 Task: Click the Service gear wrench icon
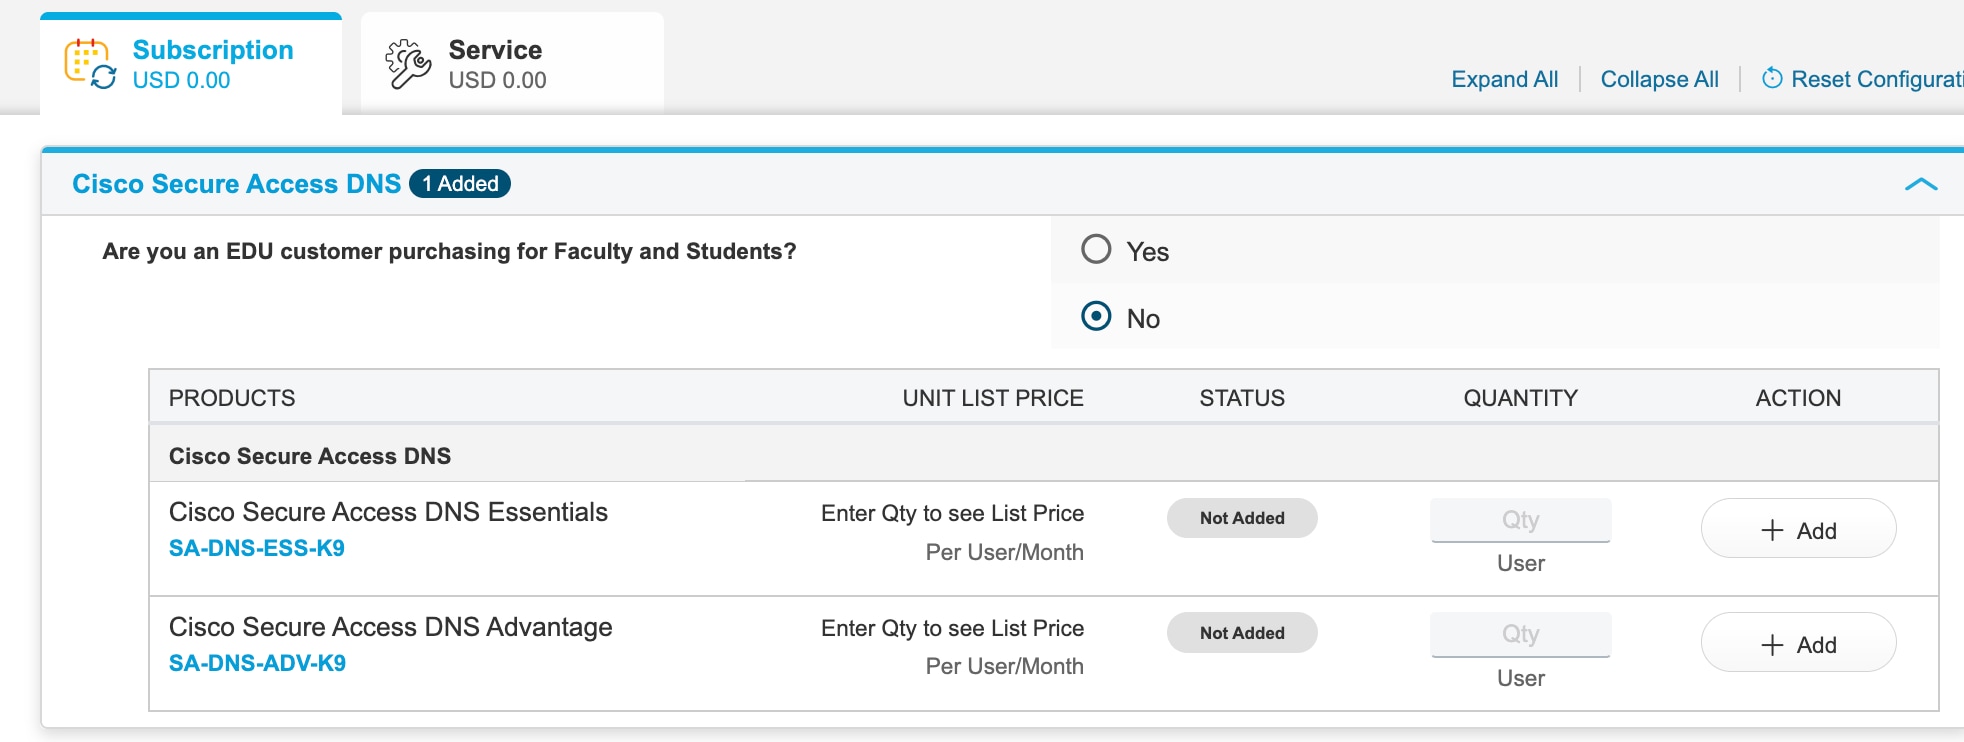tap(408, 64)
